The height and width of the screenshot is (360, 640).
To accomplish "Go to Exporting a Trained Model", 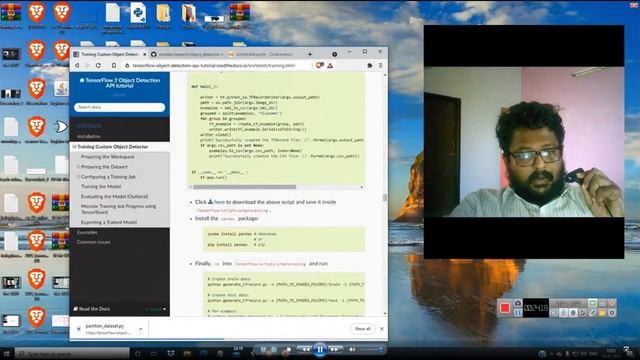I will click(x=109, y=222).
